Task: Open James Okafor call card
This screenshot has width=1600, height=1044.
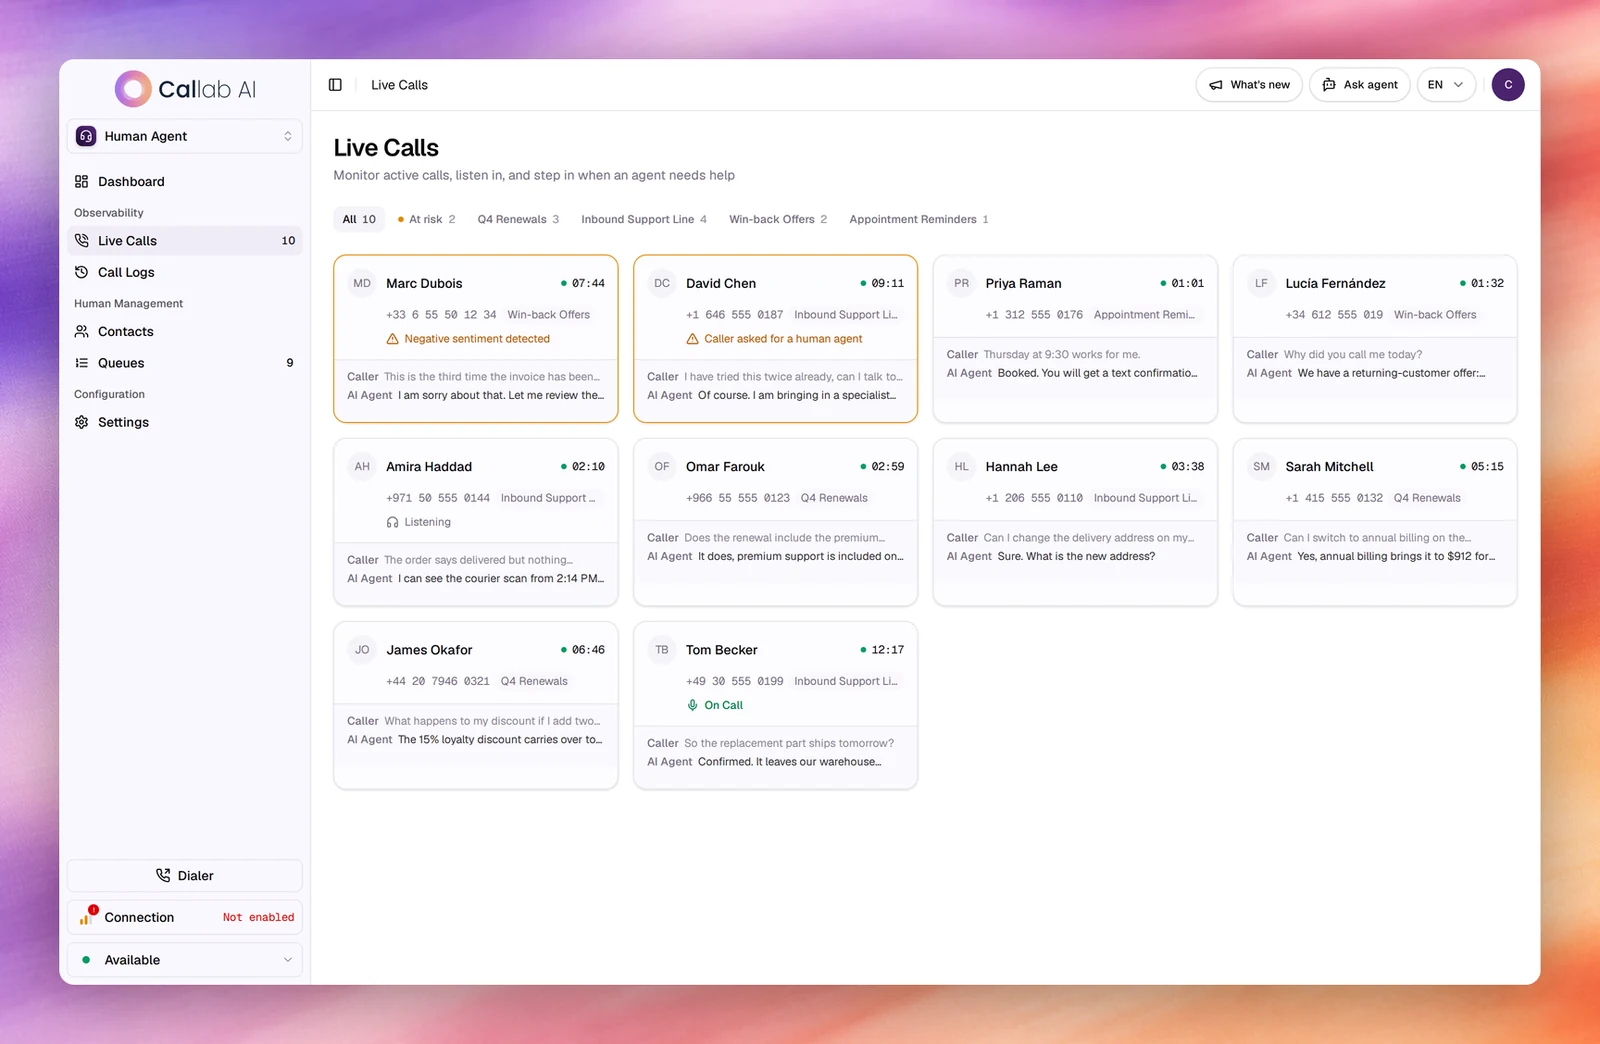Action: 476,705
